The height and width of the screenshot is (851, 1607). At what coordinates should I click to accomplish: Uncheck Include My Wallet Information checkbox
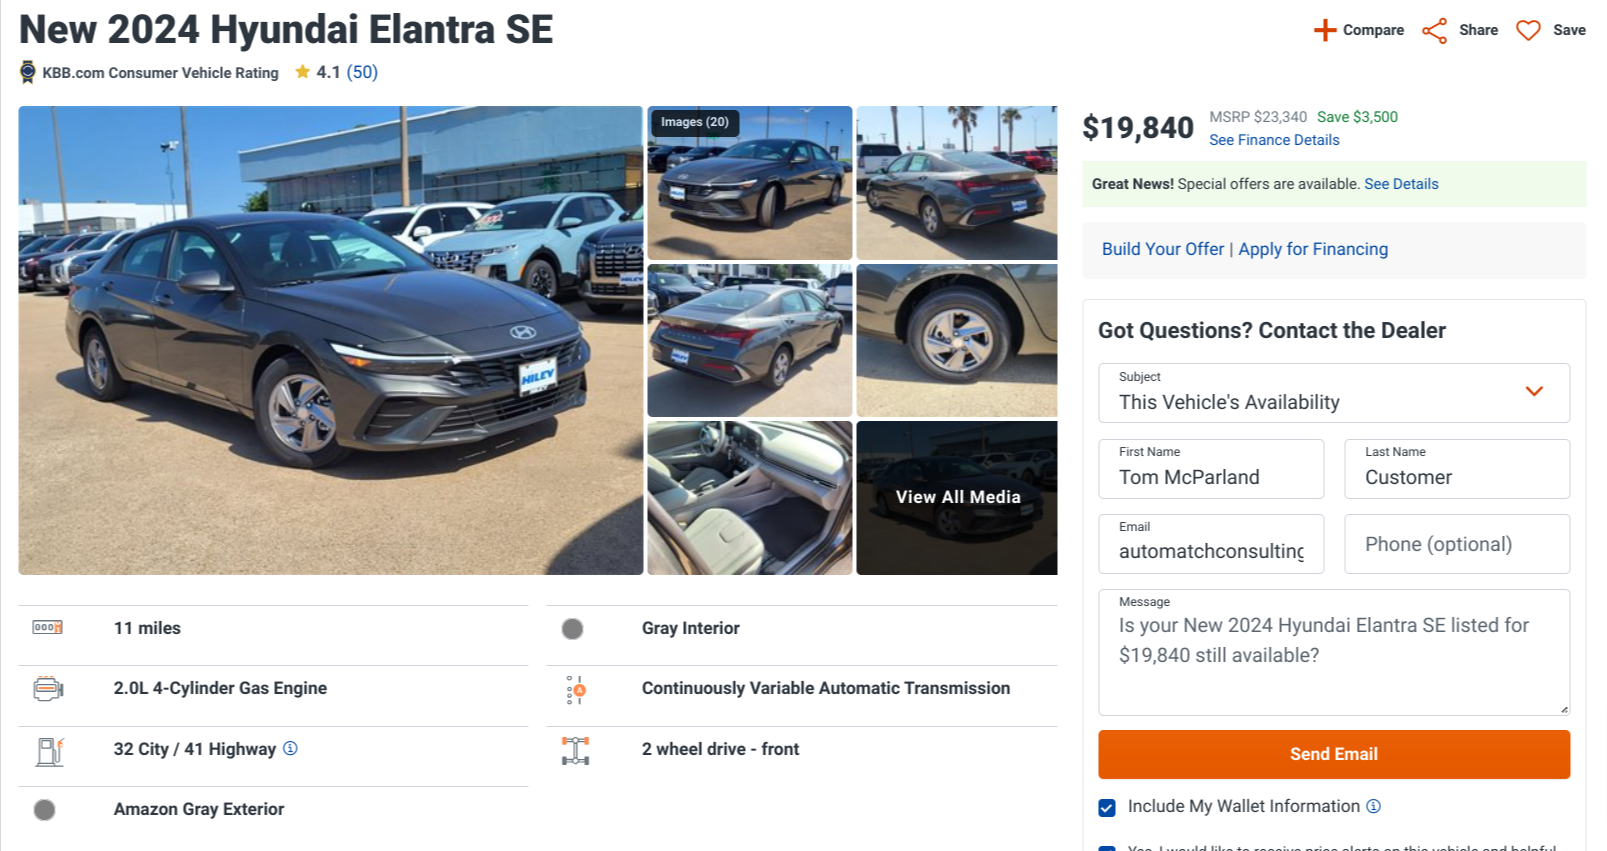pos(1107,808)
